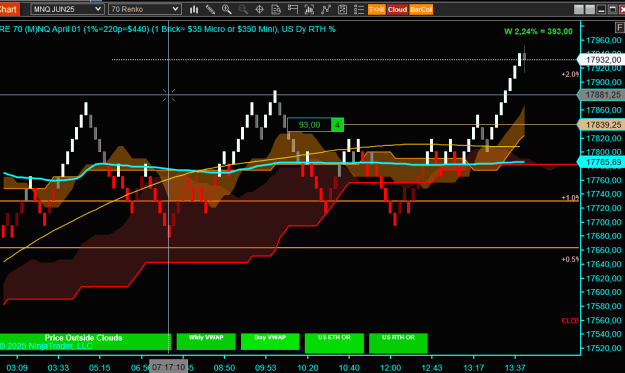This screenshot has width=625, height=373.
Task: Toggle the Cloud button
Action: click(397, 10)
